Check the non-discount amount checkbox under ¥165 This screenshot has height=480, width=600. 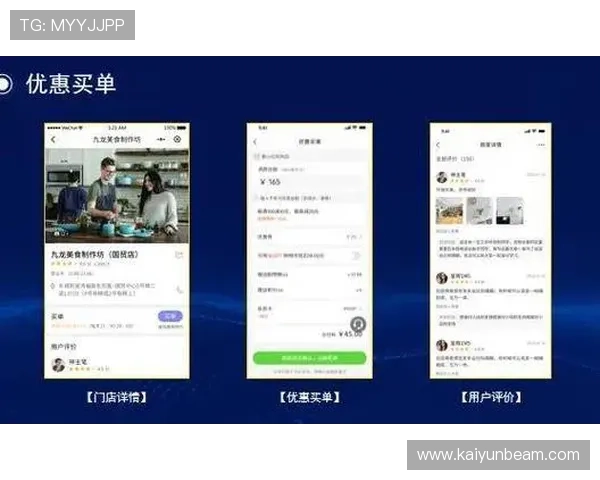(257, 198)
